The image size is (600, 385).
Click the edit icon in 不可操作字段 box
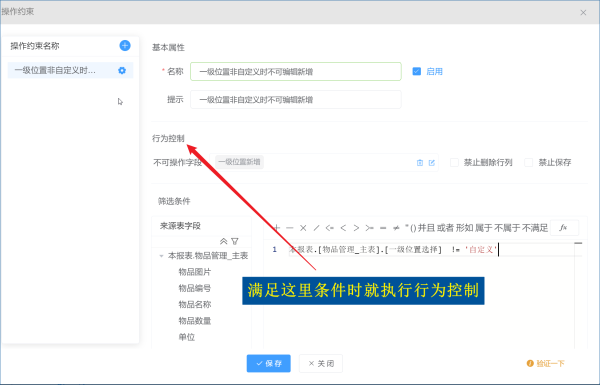pos(432,163)
